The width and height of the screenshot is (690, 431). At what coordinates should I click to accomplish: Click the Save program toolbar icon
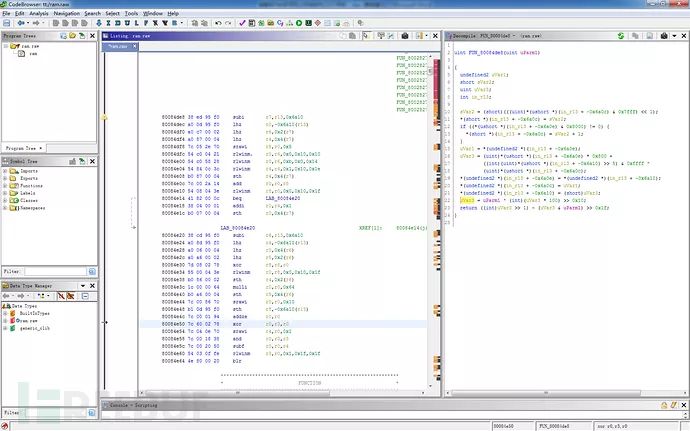point(6,23)
